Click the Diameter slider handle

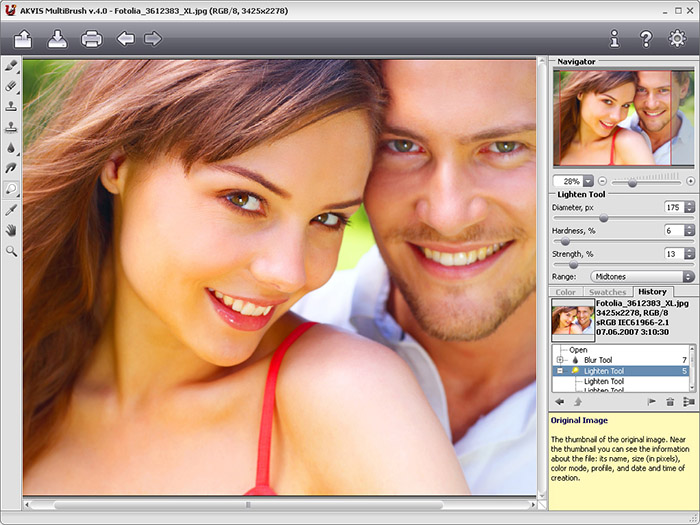point(603,218)
